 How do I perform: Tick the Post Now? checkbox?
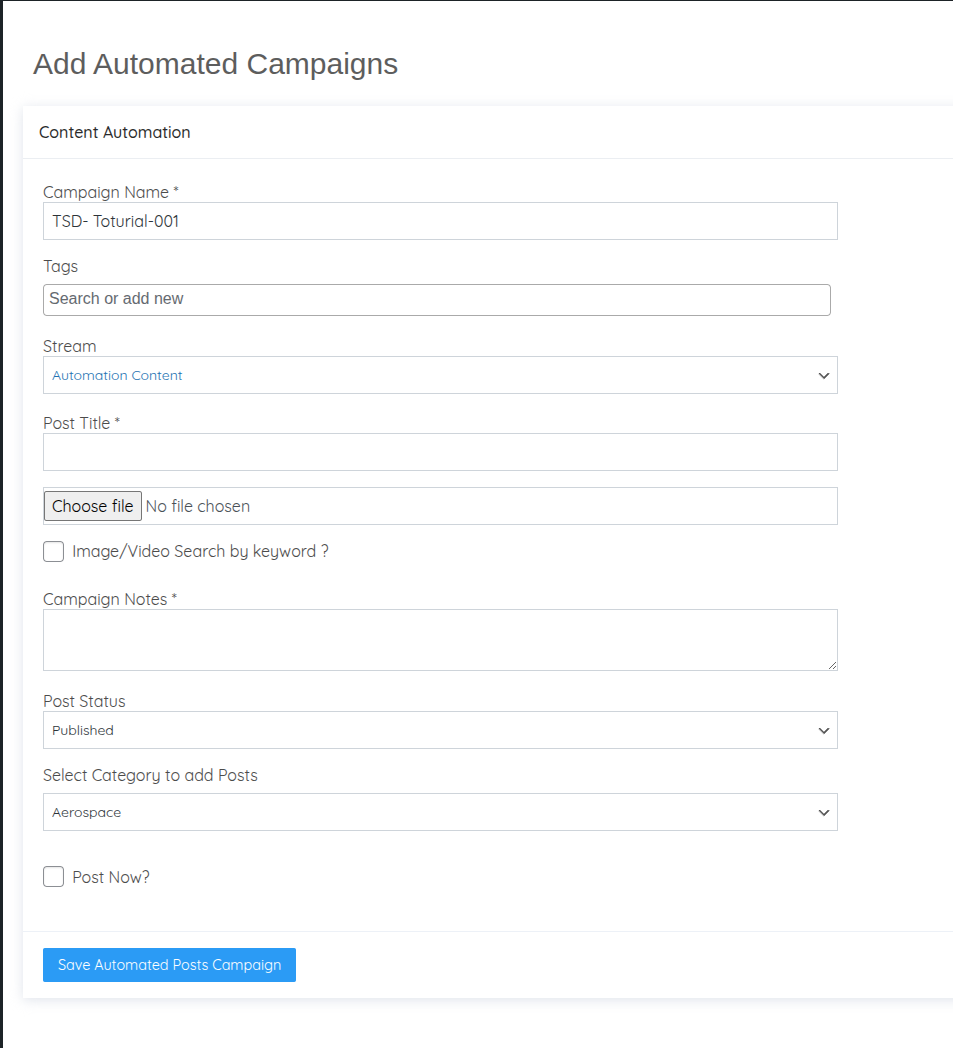(x=54, y=877)
